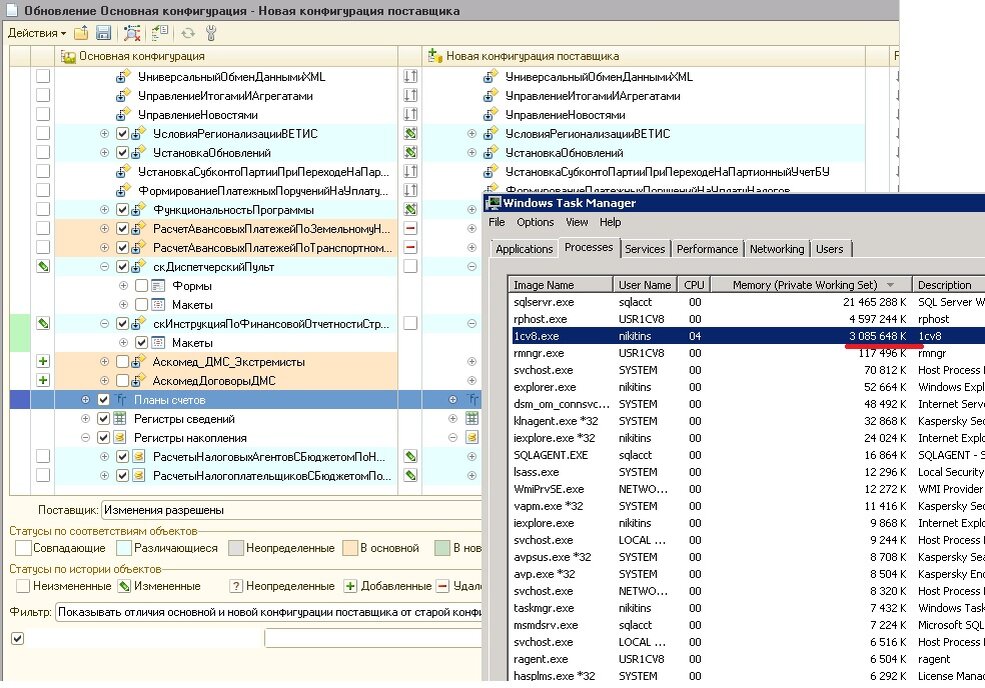Toggle скДиспетчерскийПульт checkbox

(122, 266)
